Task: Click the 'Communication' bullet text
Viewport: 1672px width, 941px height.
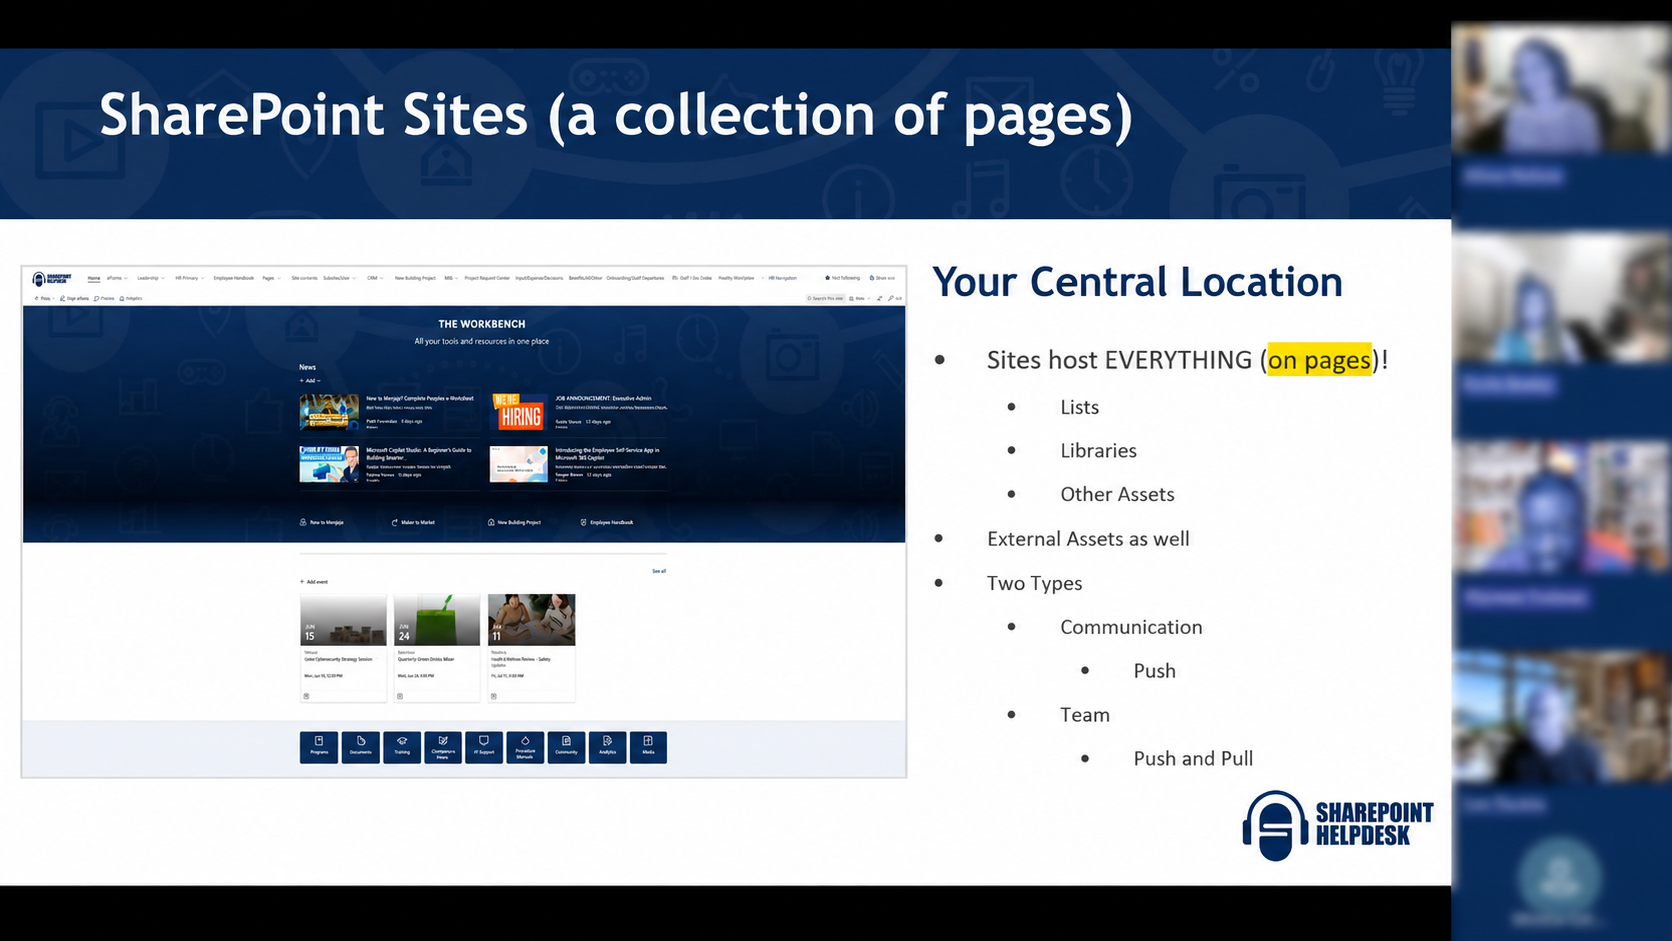Action: 1131,627
